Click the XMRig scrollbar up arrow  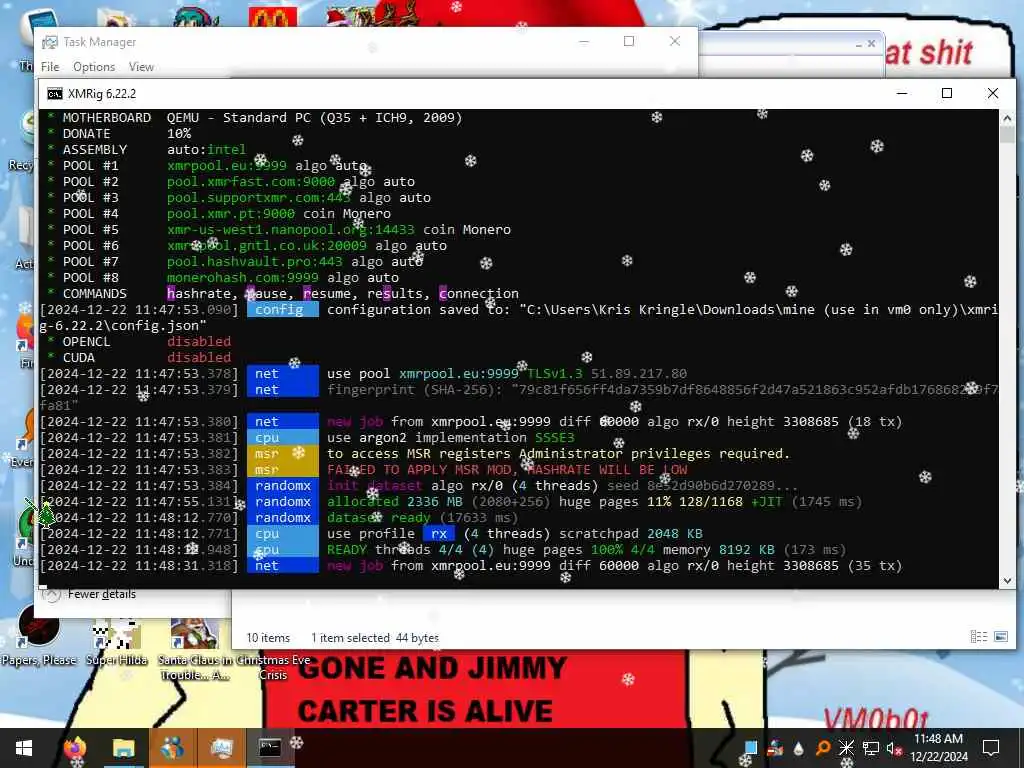click(1007, 118)
